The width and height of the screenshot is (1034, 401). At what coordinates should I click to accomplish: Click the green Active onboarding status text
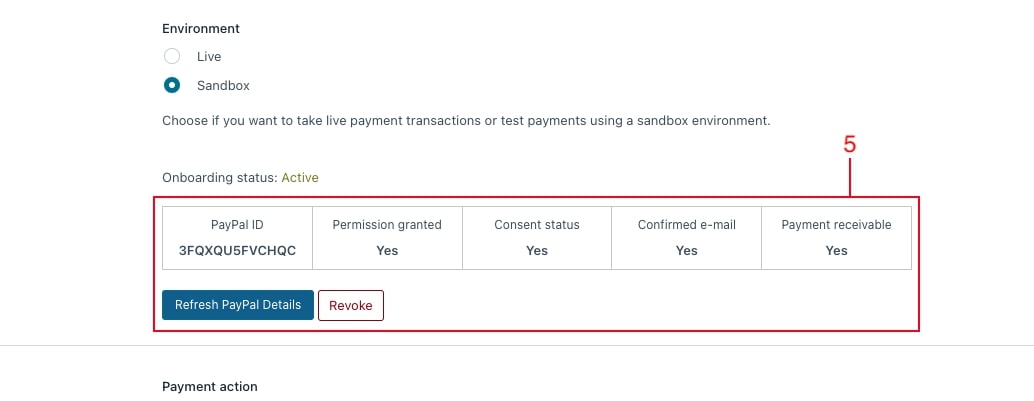click(x=300, y=177)
